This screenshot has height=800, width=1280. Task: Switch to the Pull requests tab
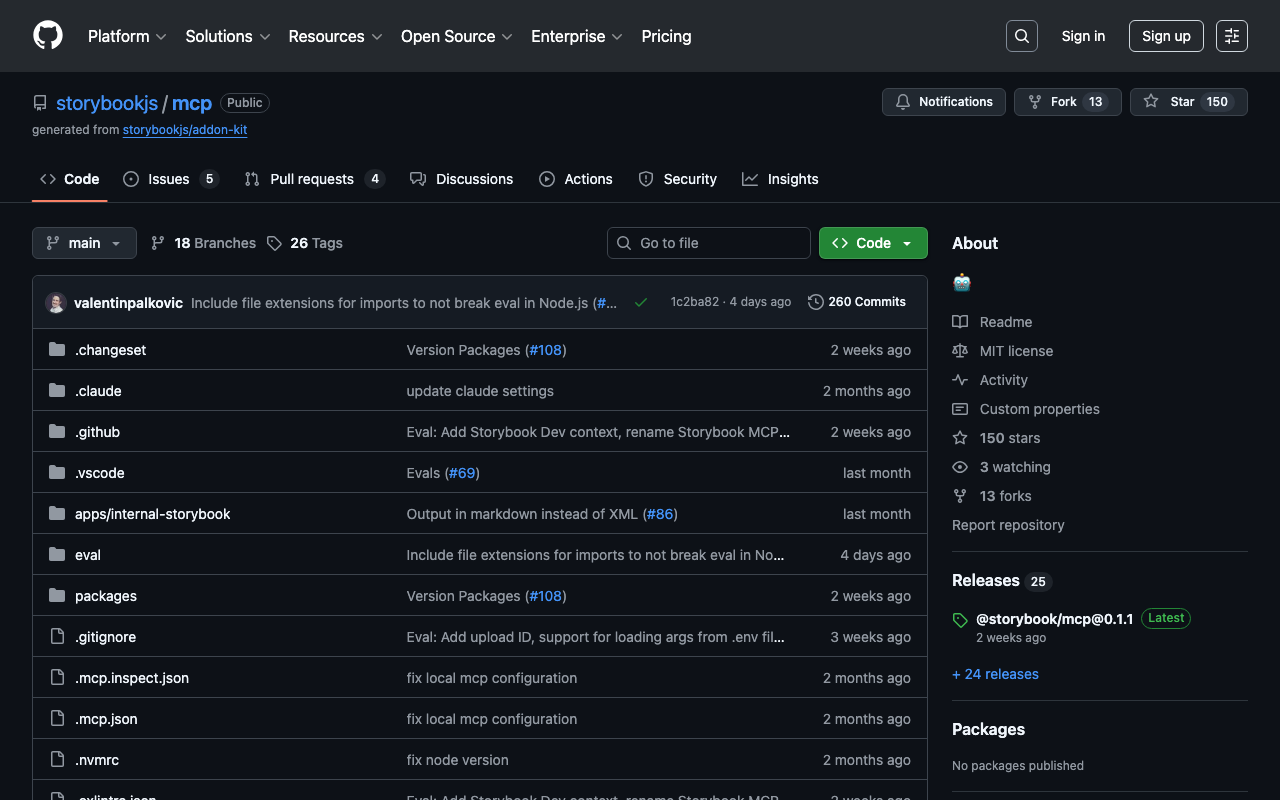tap(311, 179)
